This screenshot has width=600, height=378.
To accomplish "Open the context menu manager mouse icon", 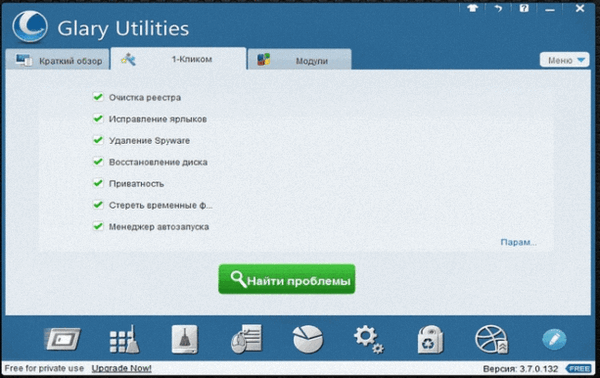I will 246,339.
